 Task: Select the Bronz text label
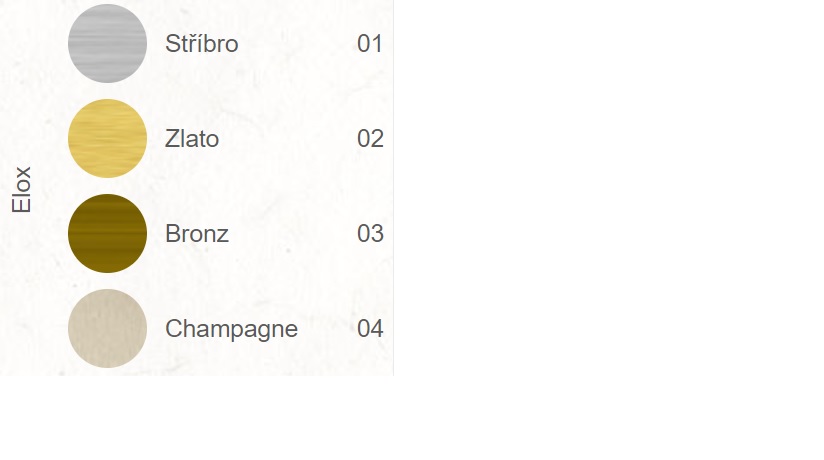[197, 234]
